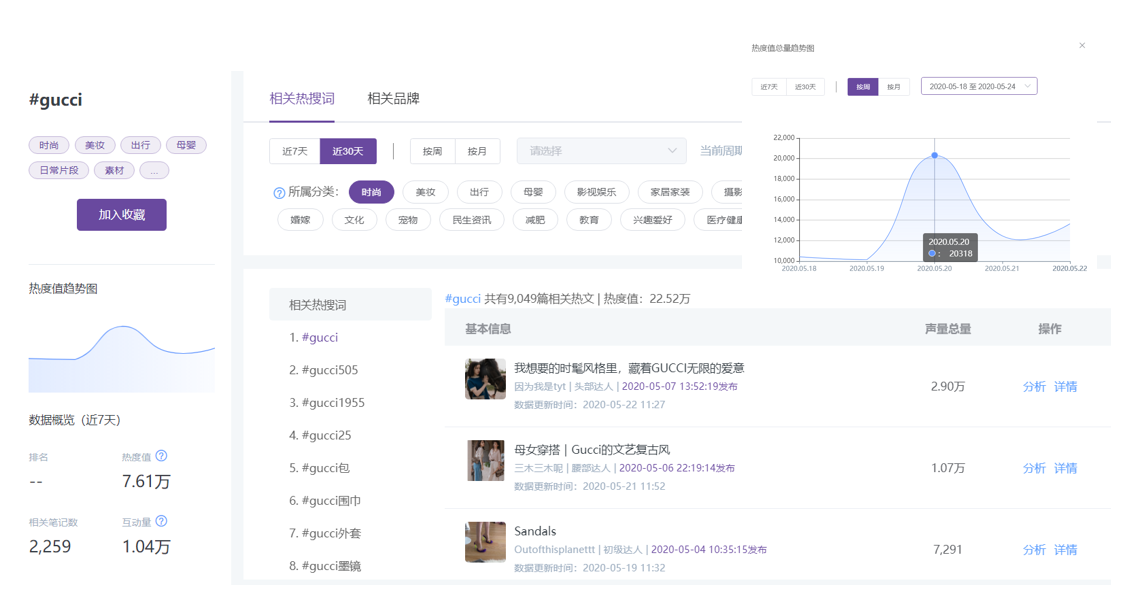
Task: Click 详情 for the 母女穿搭 post
Action: (1066, 468)
